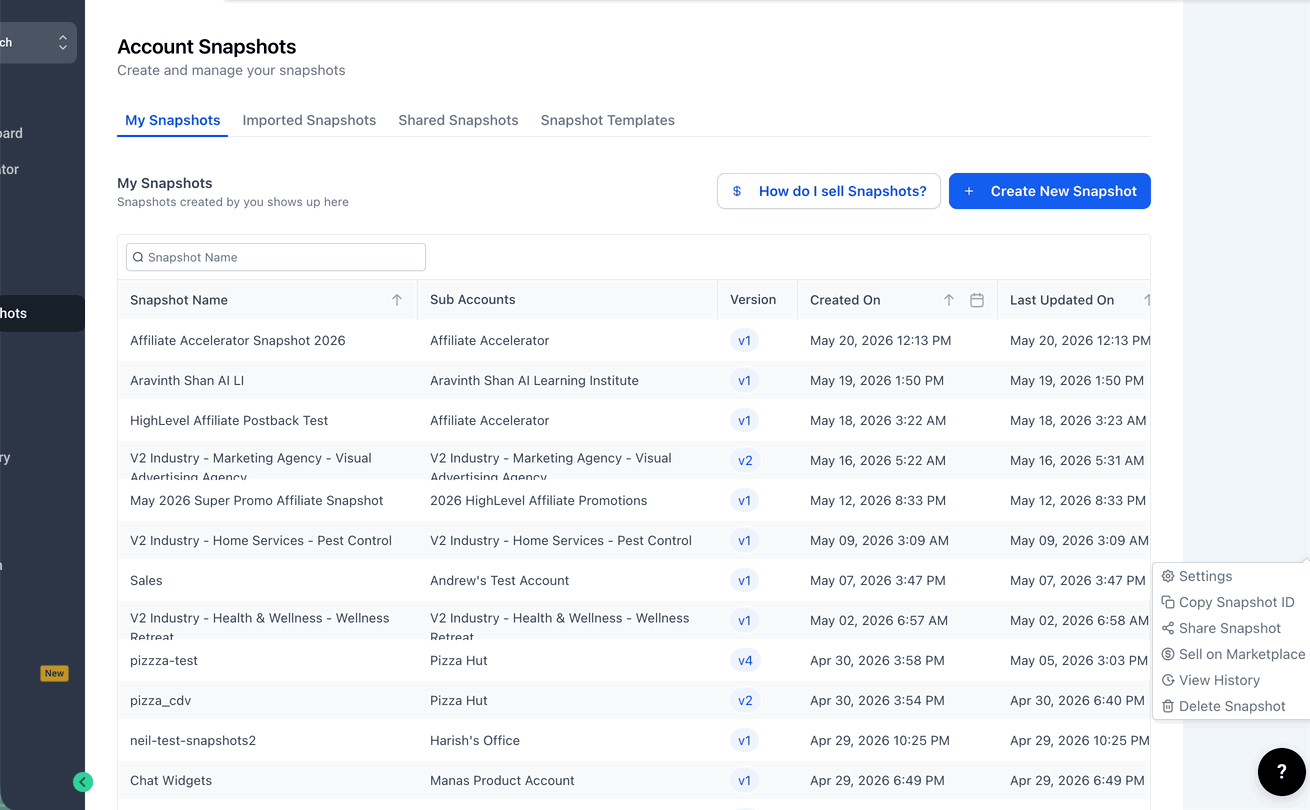Image resolution: width=1310 pixels, height=810 pixels.
Task: Select 2026 HighLevel Affiliate Promotions cell
Action: [x=539, y=500]
